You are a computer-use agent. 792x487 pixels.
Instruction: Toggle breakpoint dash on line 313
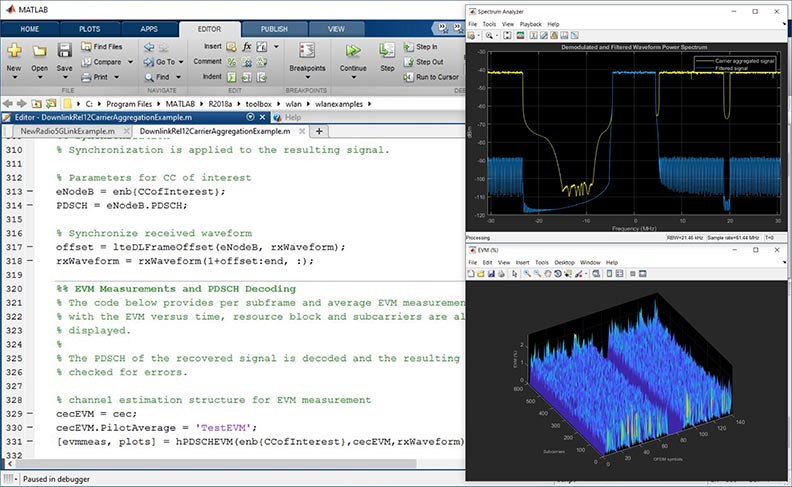tap(30, 191)
